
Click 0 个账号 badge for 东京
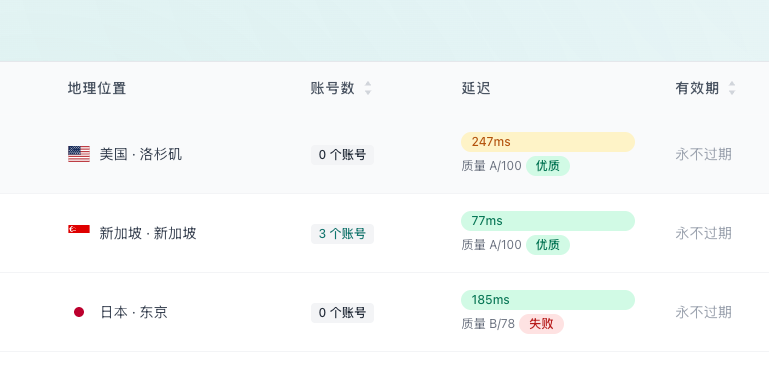342,313
